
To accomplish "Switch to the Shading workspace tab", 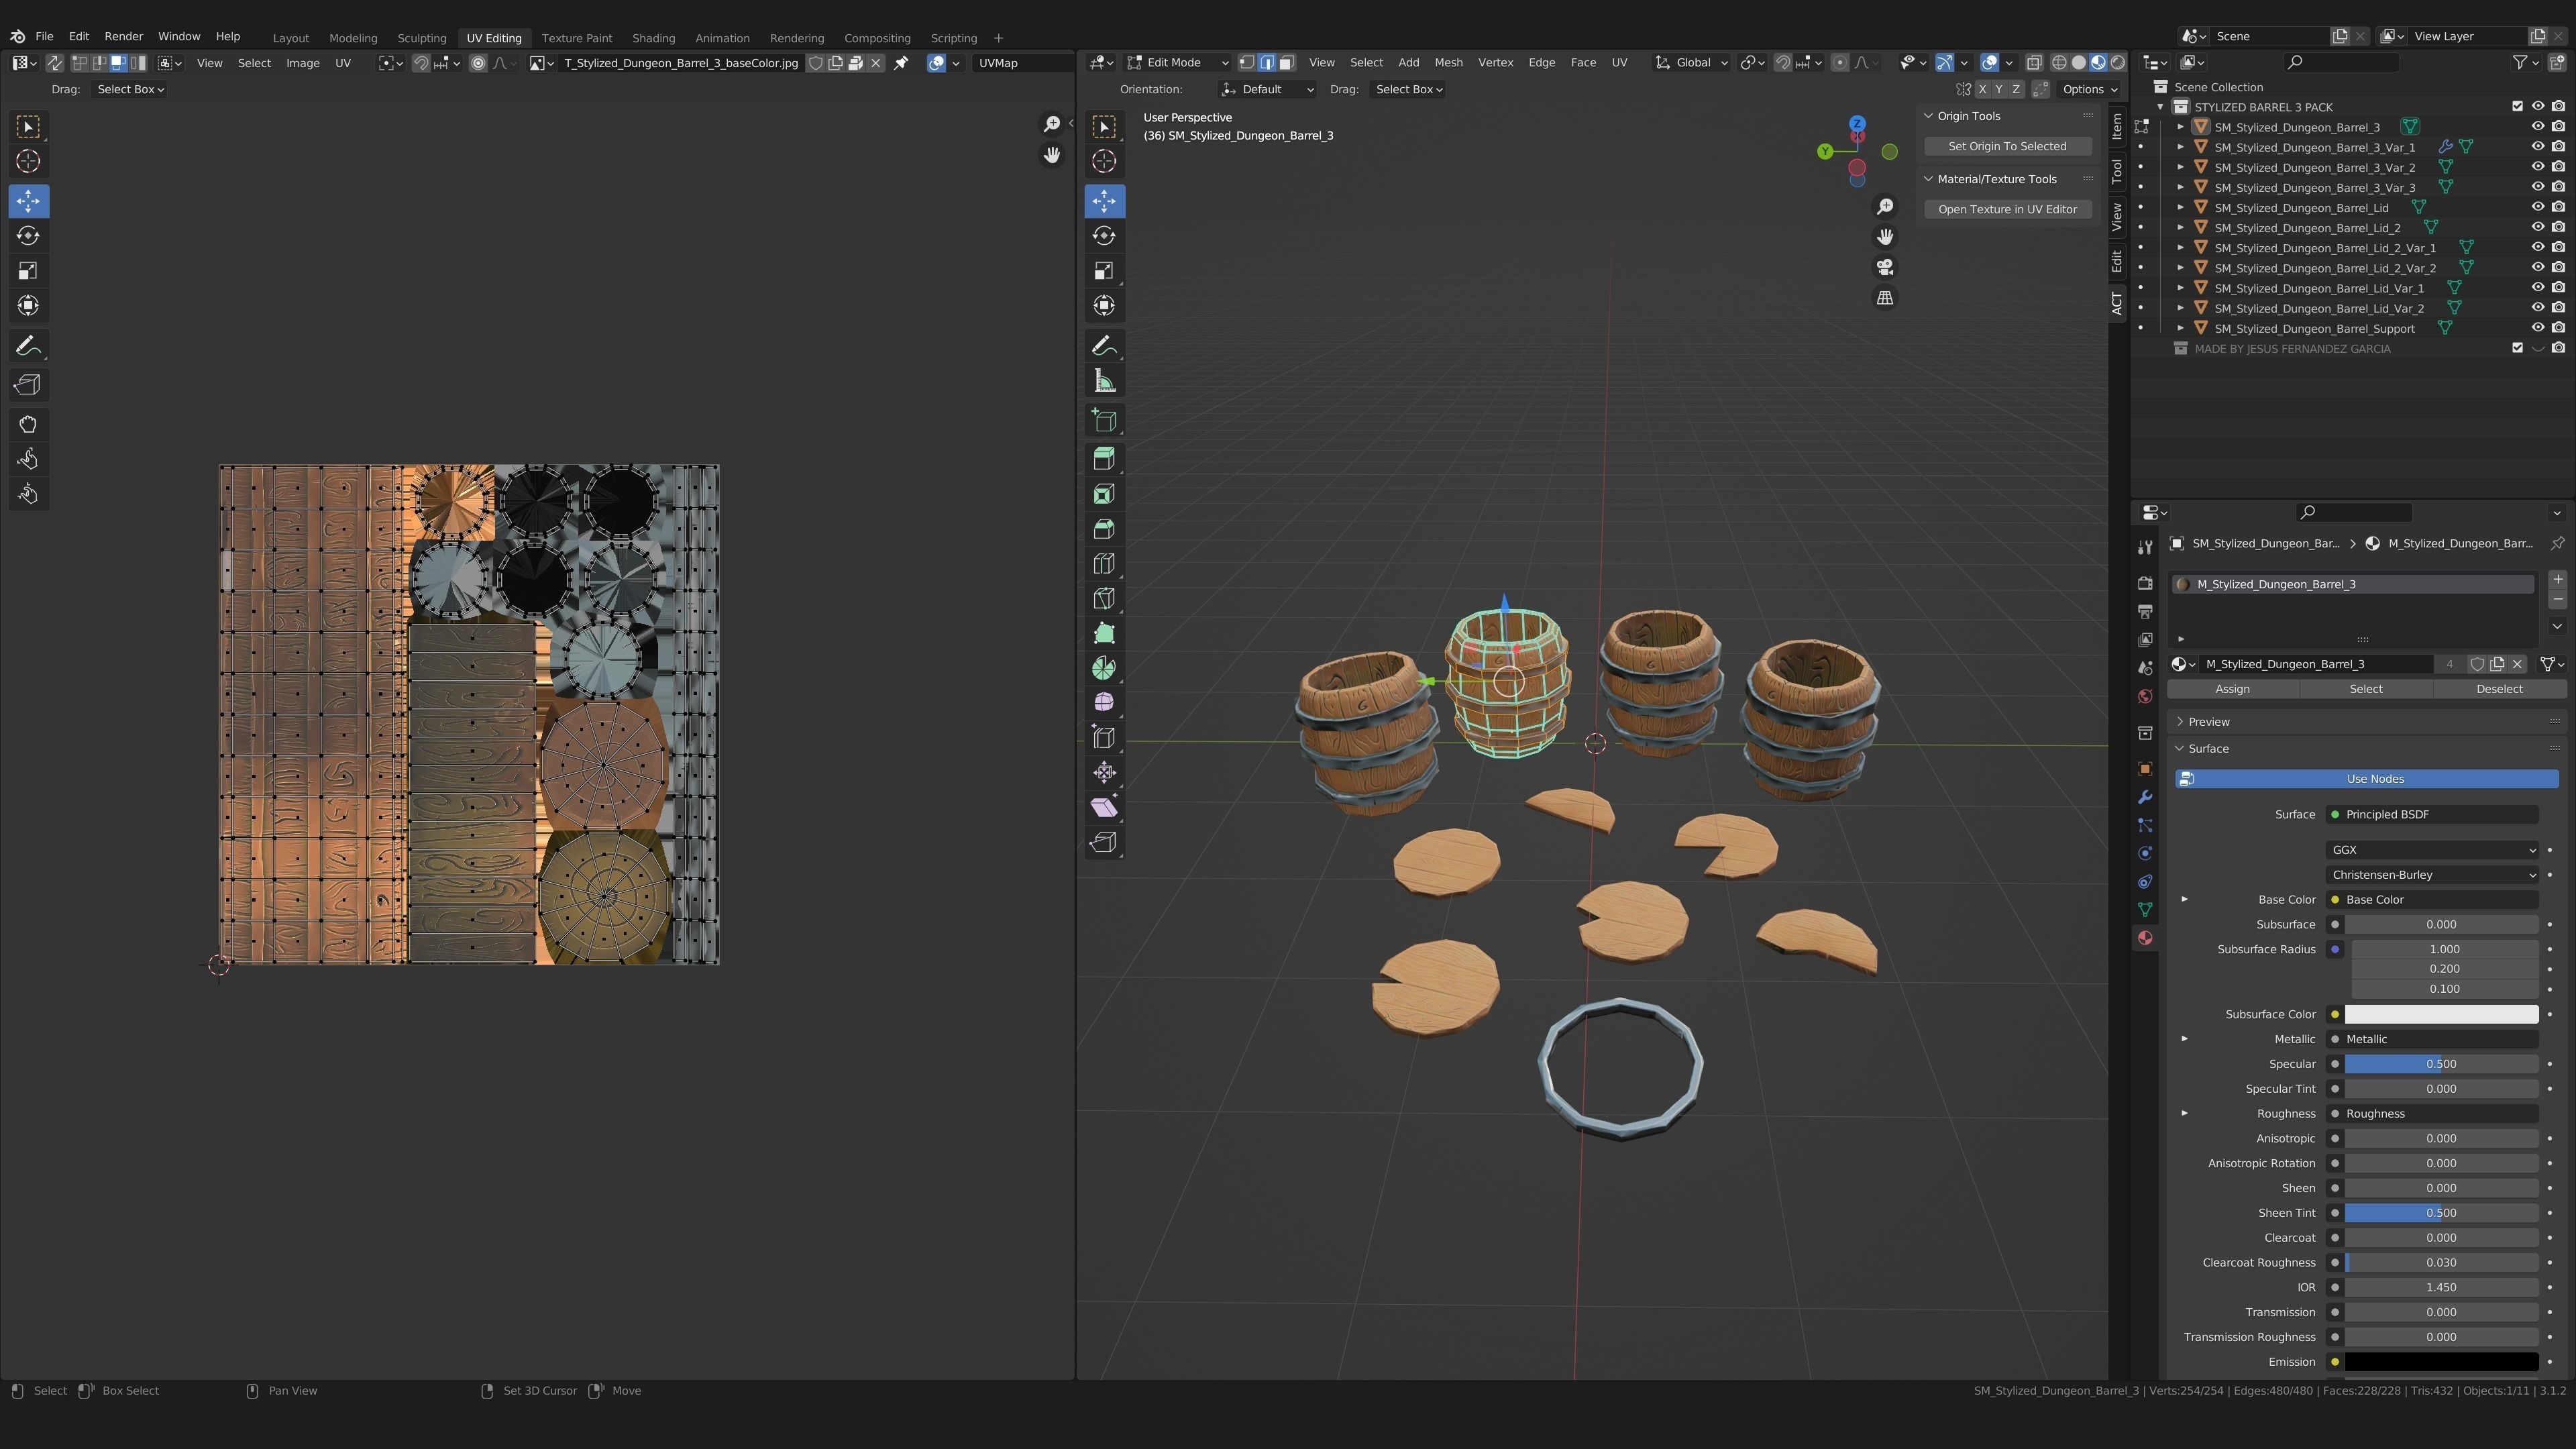I will pyautogui.click(x=653, y=38).
